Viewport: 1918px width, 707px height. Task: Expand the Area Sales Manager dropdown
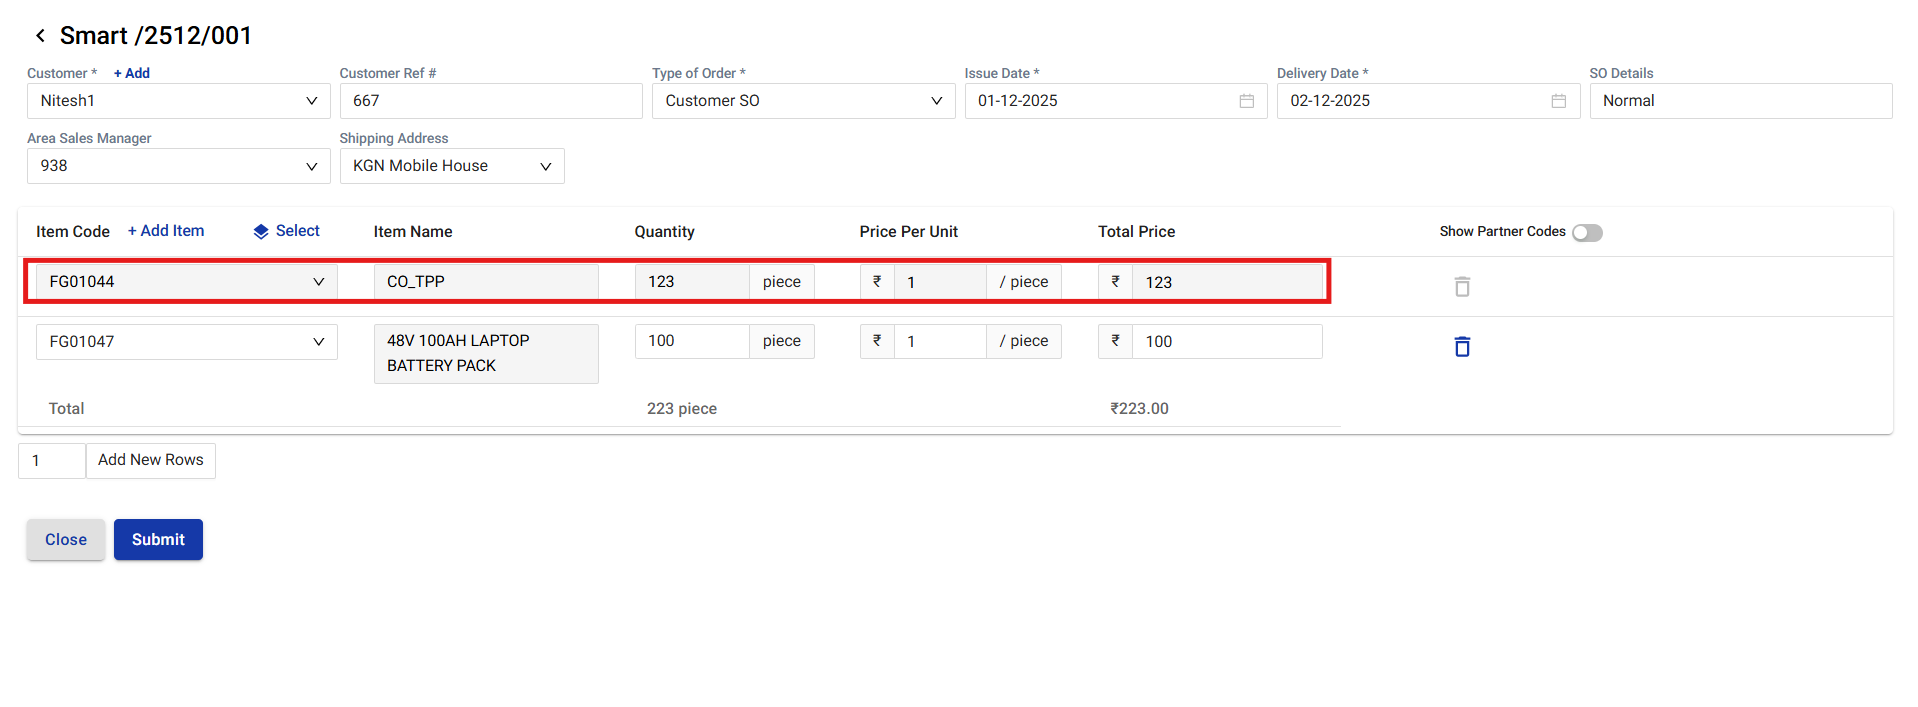coord(311,166)
